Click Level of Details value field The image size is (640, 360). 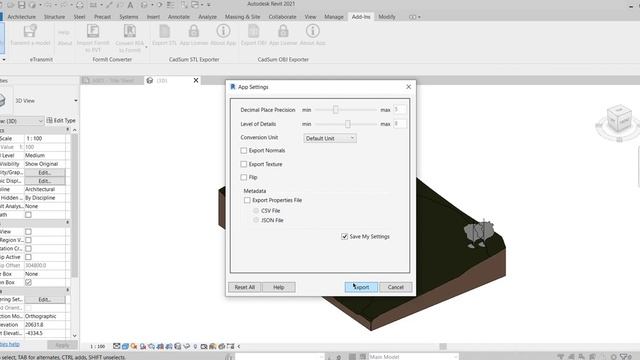400,124
